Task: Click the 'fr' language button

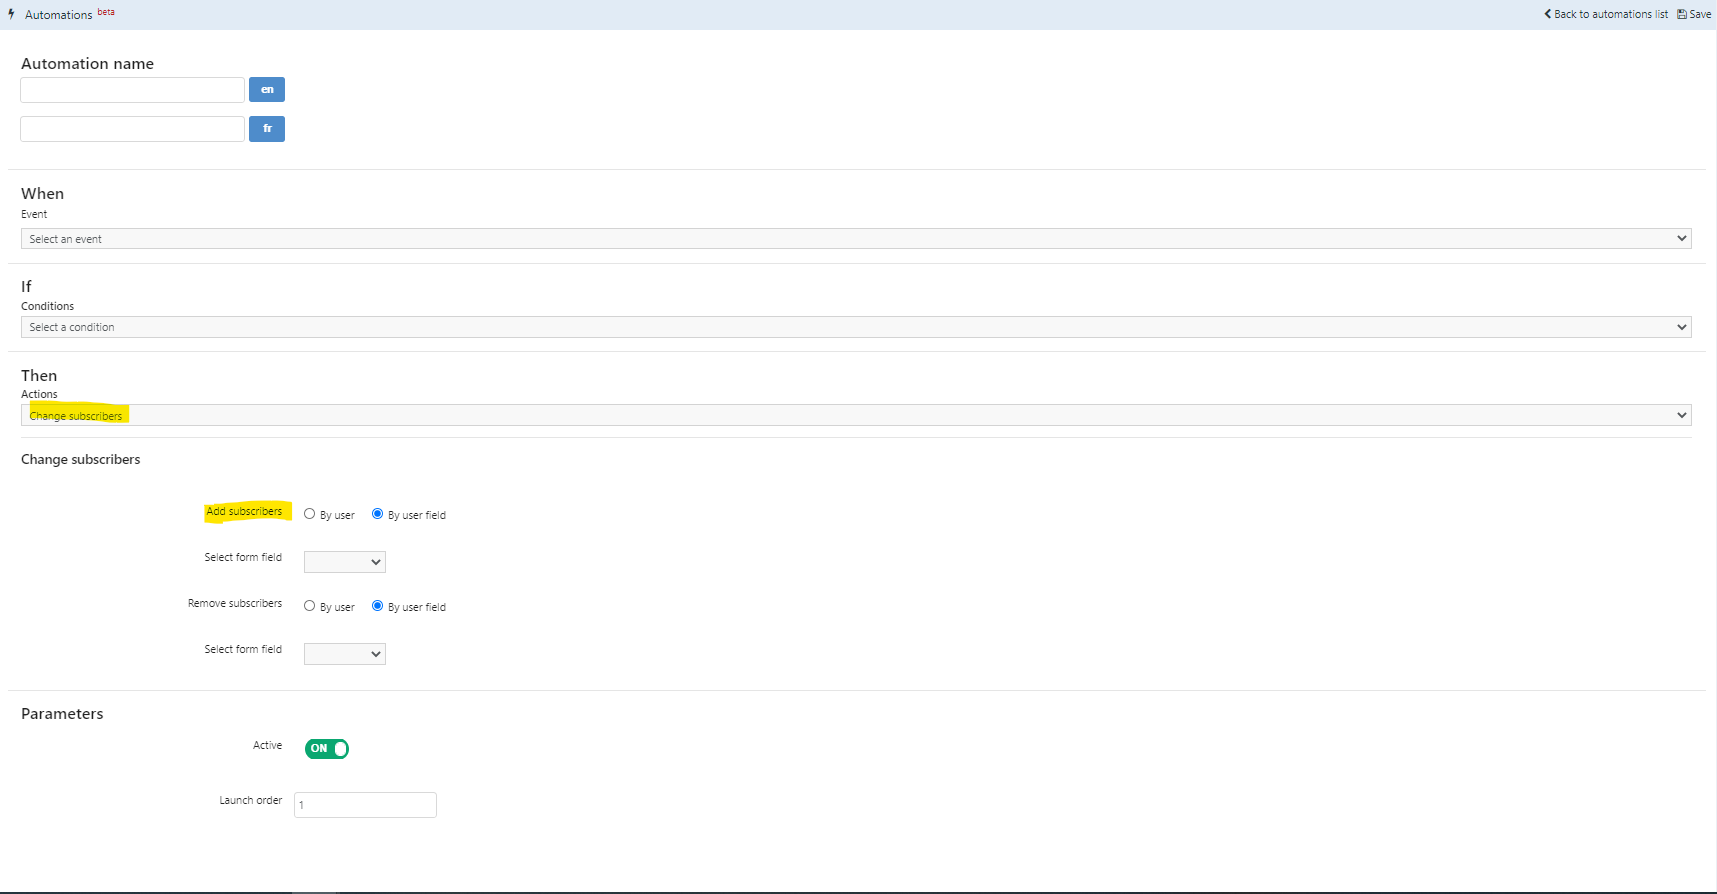Action: point(267,129)
